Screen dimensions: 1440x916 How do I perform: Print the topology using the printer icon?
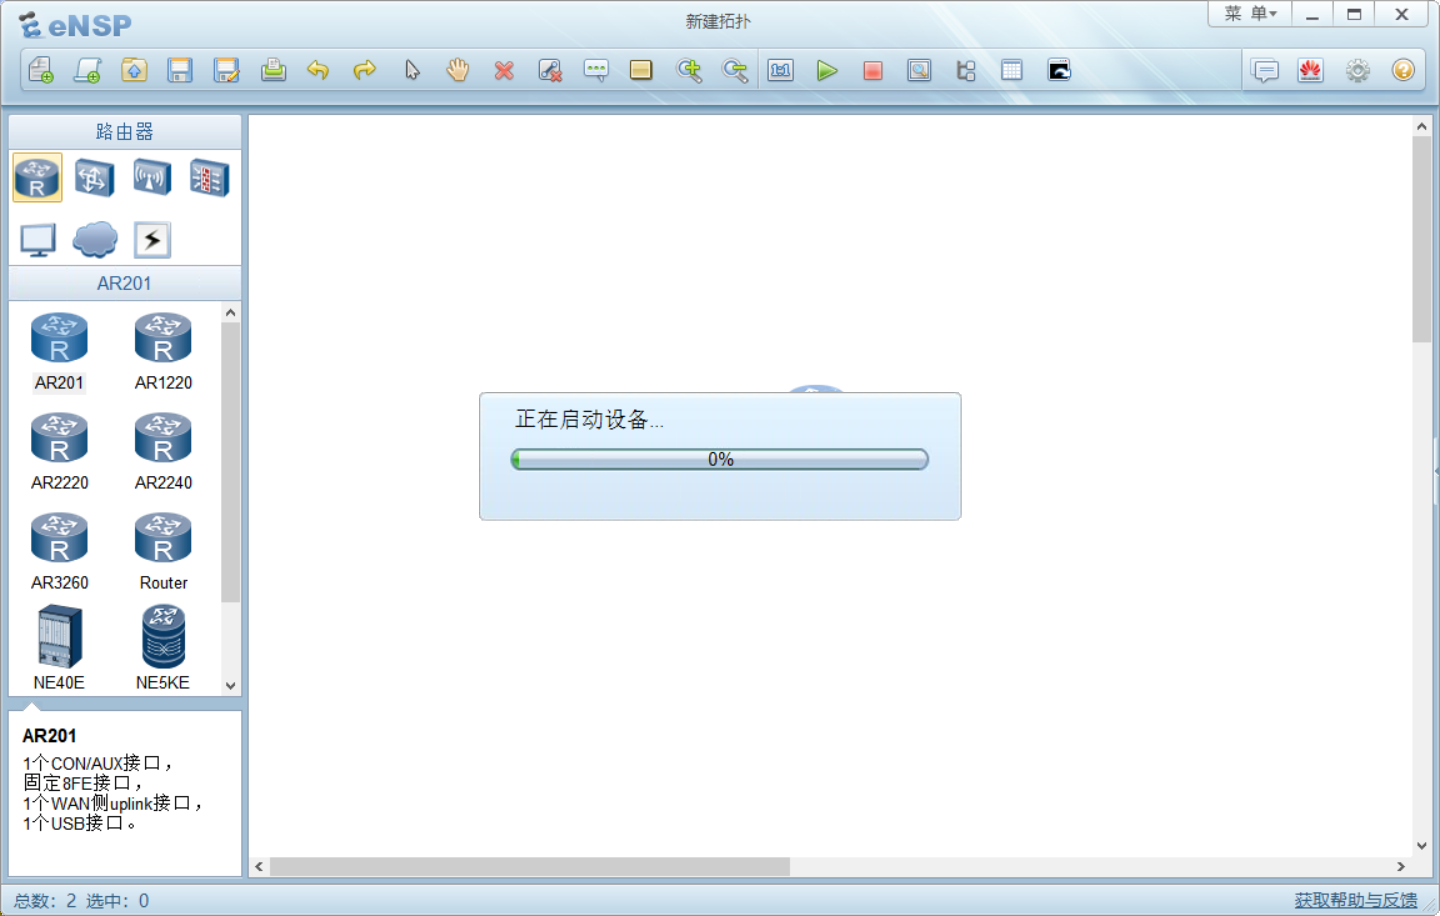[273, 70]
